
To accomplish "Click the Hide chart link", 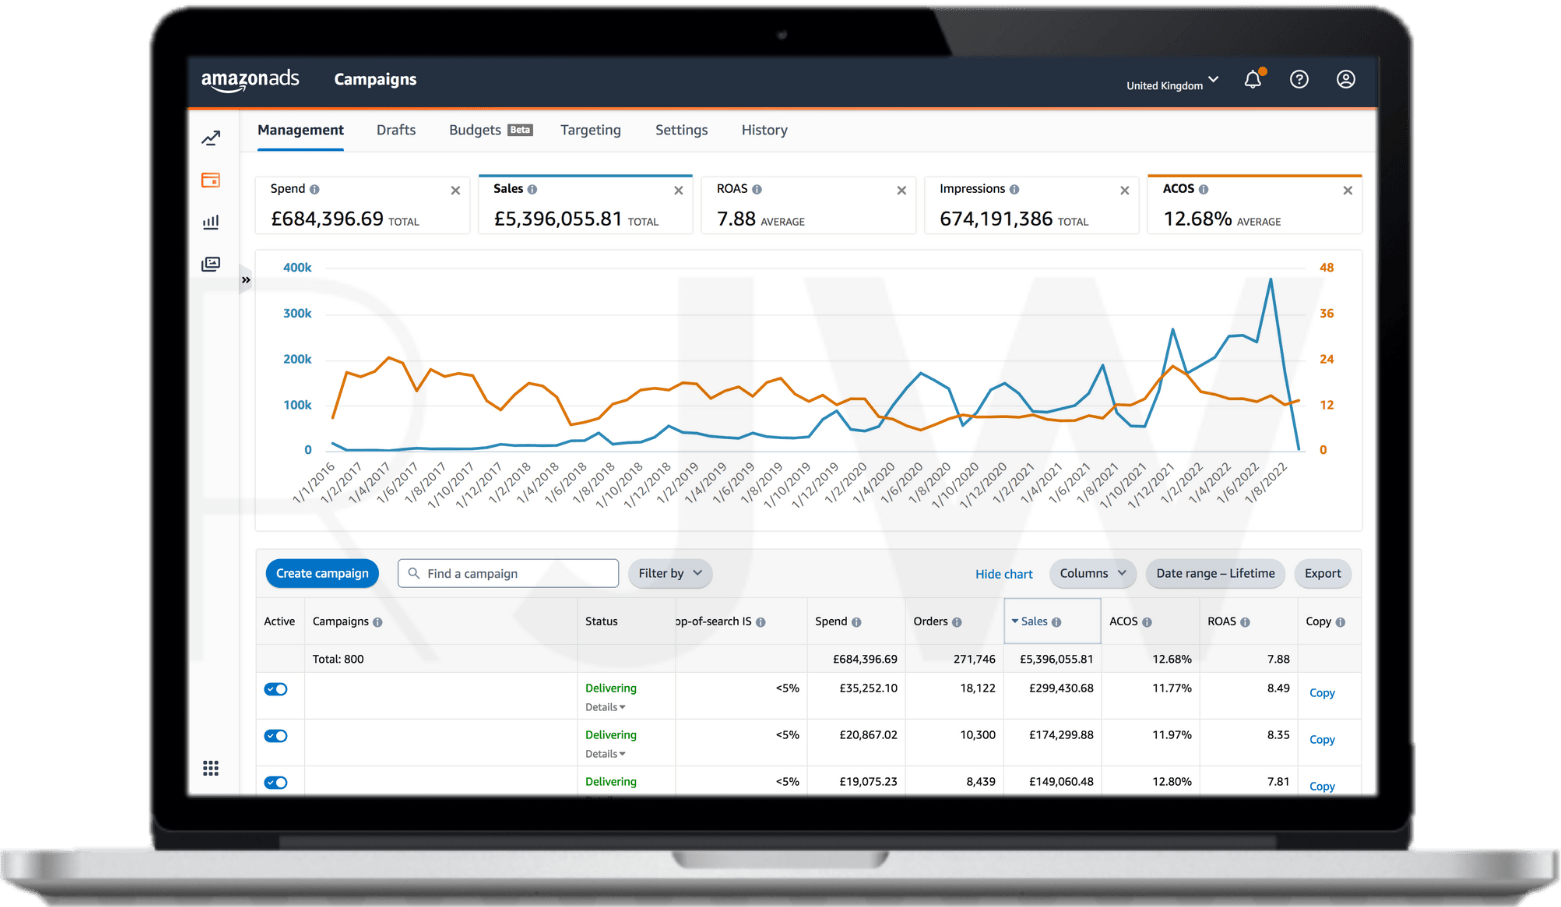I will point(1003,574).
